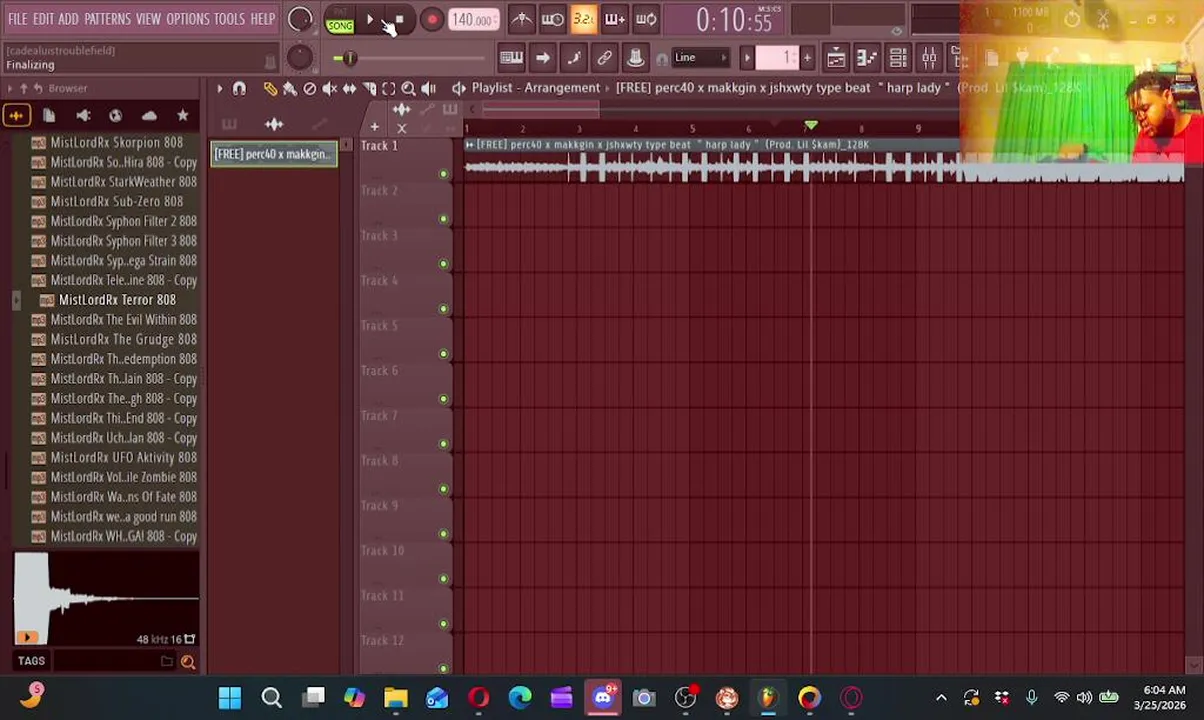
Task: Toggle the metronome
Action: click(x=522, y=19)
